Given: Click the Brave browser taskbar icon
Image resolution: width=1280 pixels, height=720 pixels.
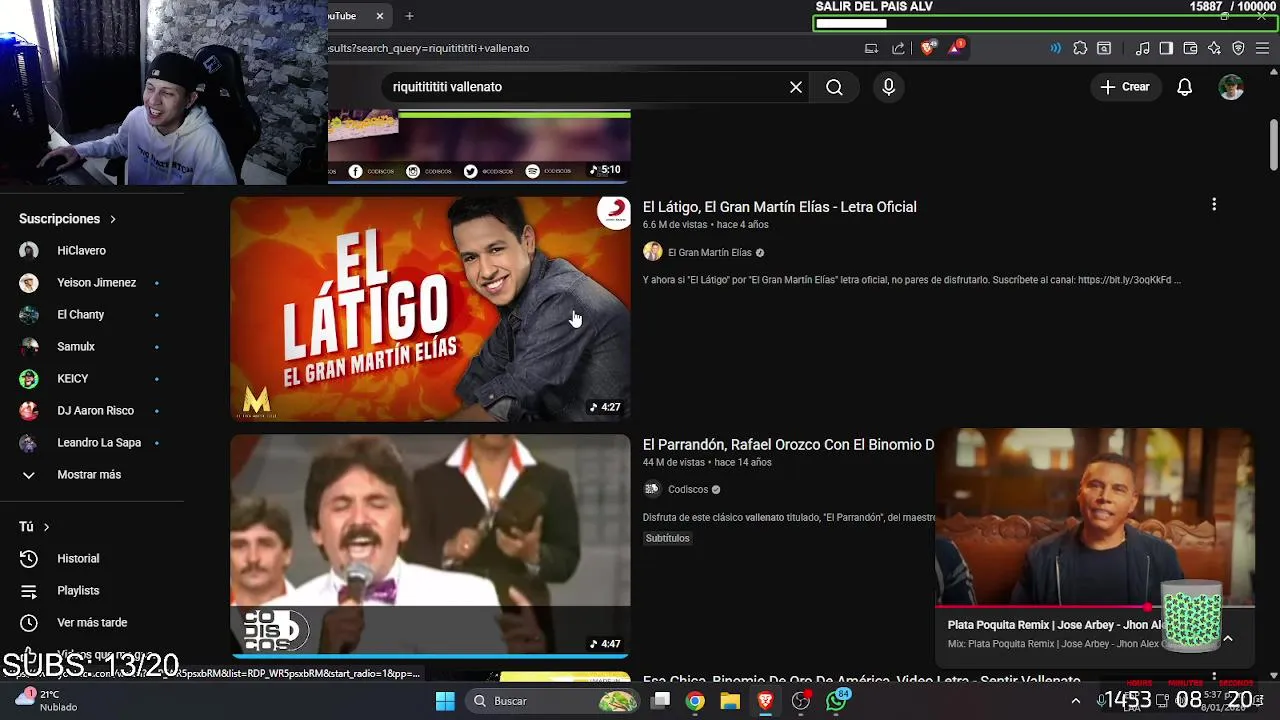Looking at the screenshot, I should 765,701.
